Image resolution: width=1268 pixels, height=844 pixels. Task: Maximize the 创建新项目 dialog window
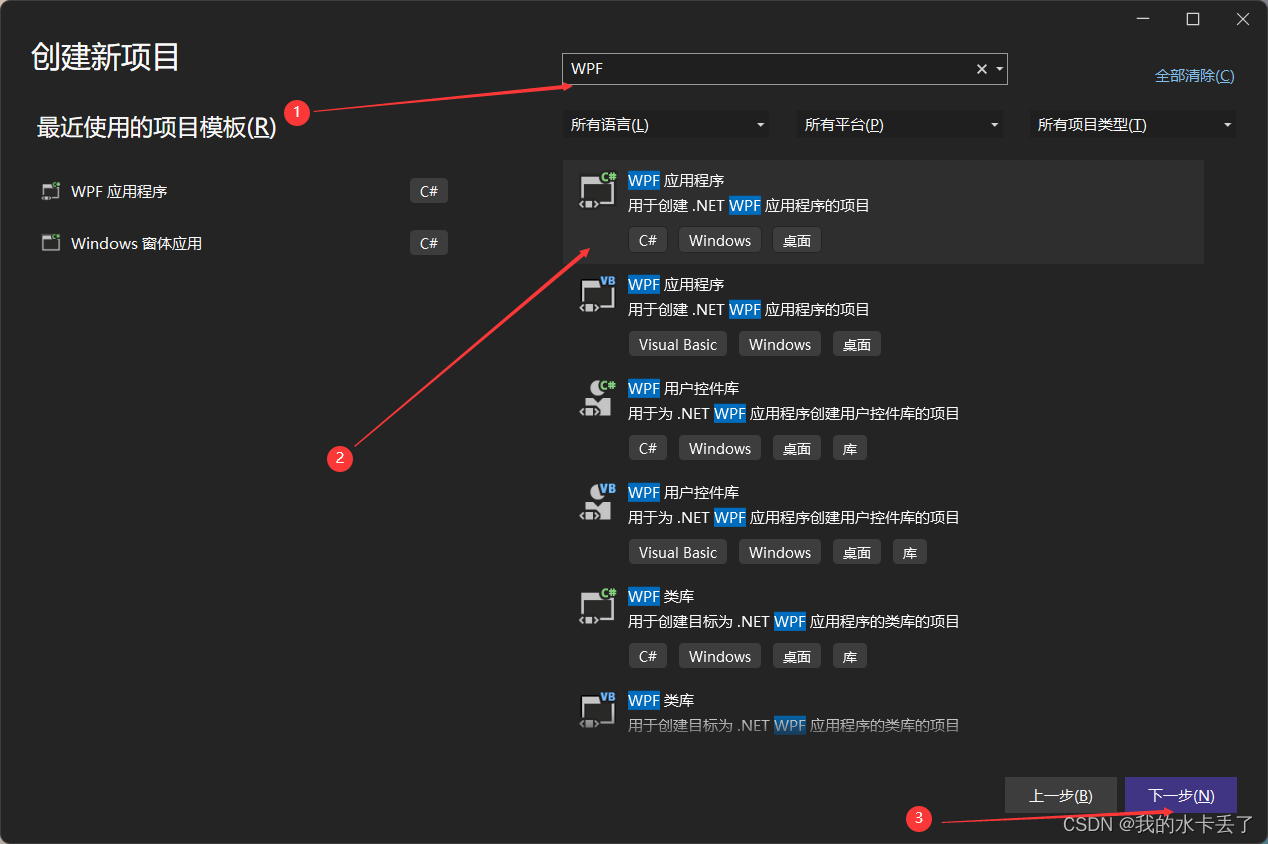point(1193,19)
